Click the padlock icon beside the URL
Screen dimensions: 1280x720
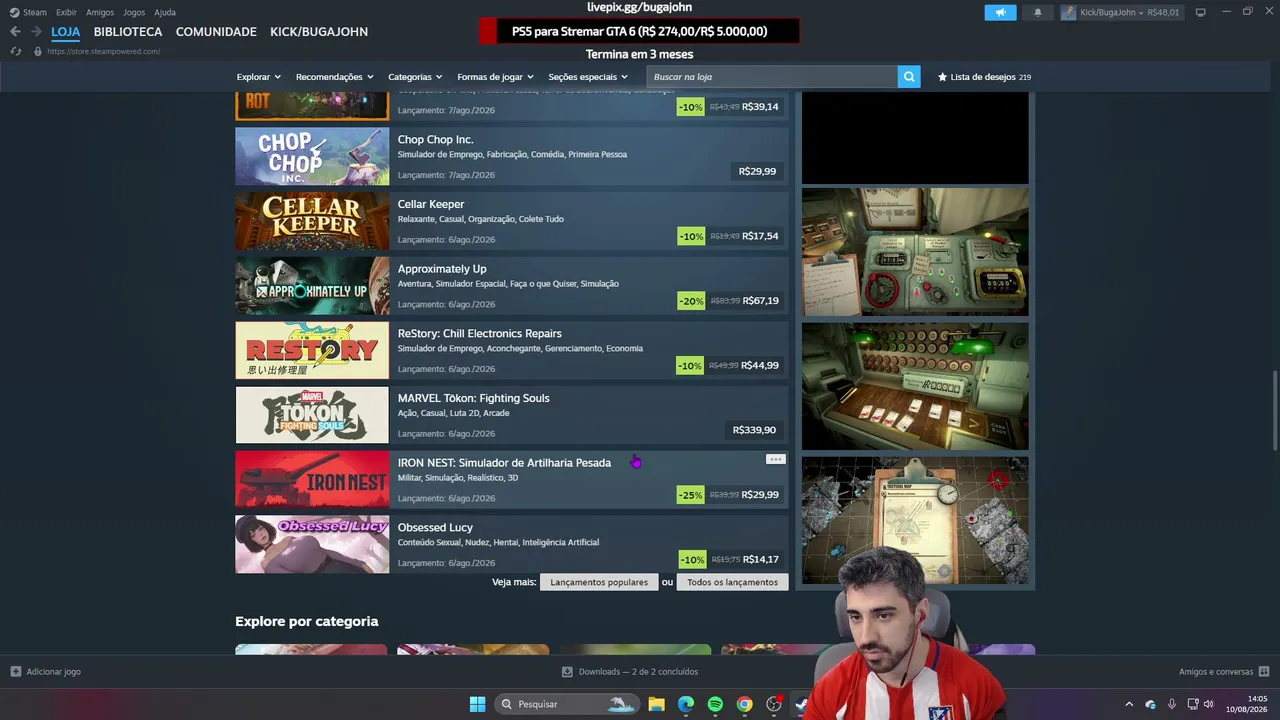tap(38, 51)
